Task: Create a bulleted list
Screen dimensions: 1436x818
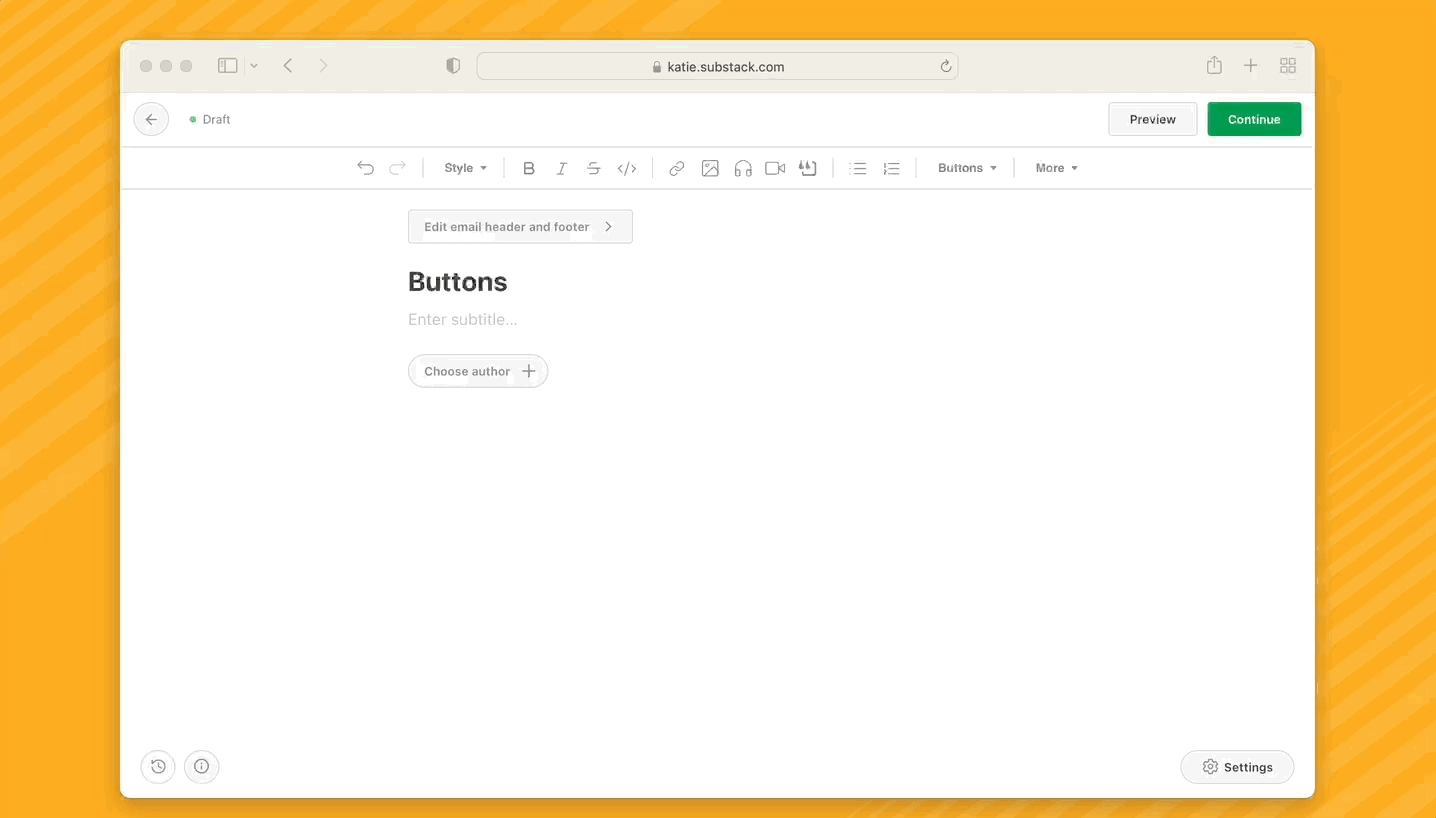Action: [x=858, y=168]
